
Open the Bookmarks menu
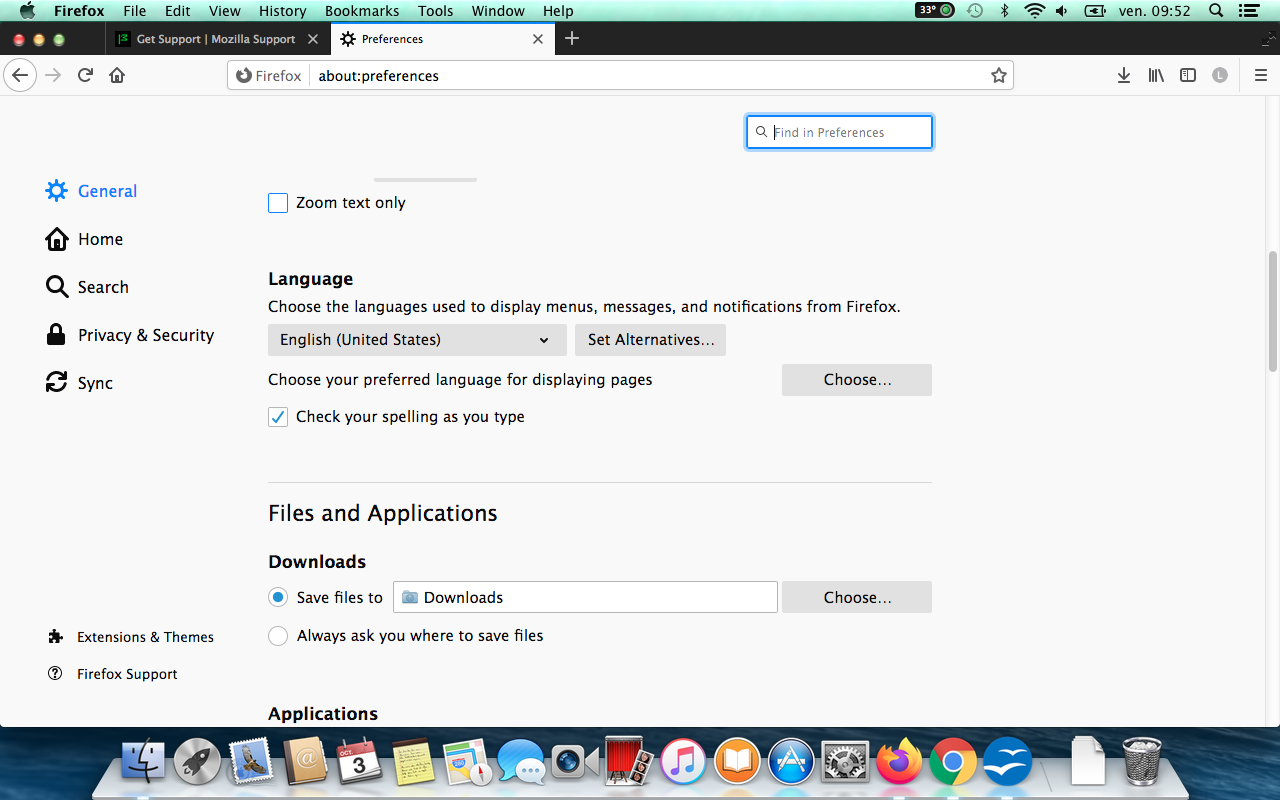pyautogui.click(x=362, y=11)
